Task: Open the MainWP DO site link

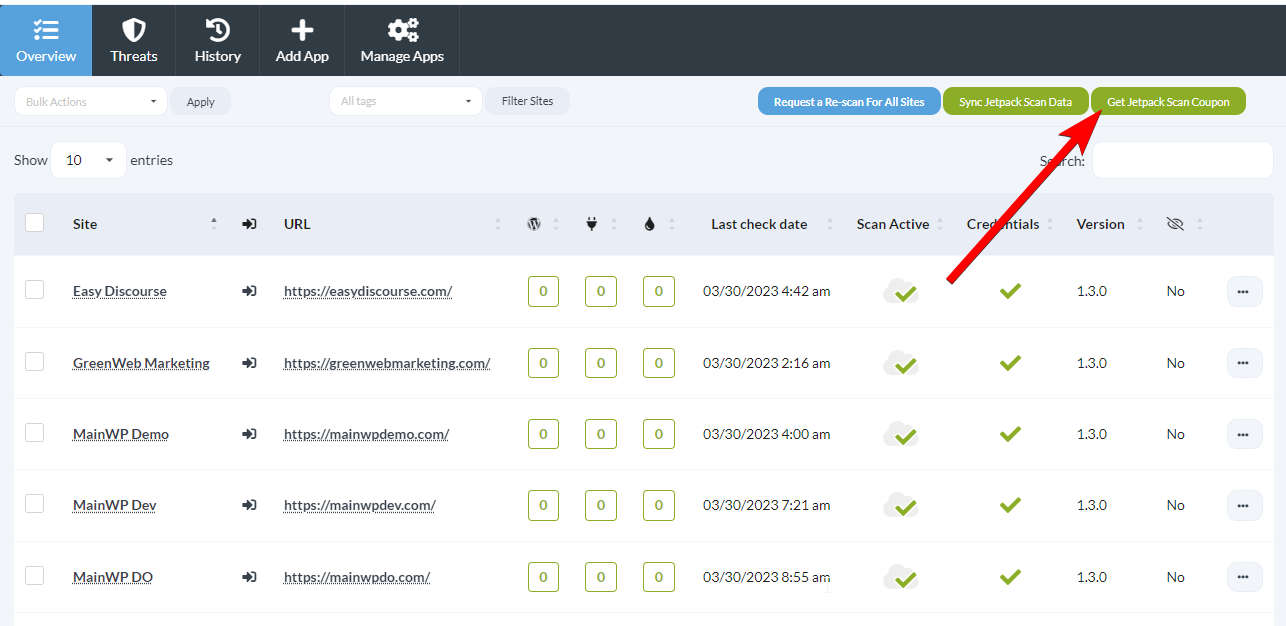Action: [113, 577]
